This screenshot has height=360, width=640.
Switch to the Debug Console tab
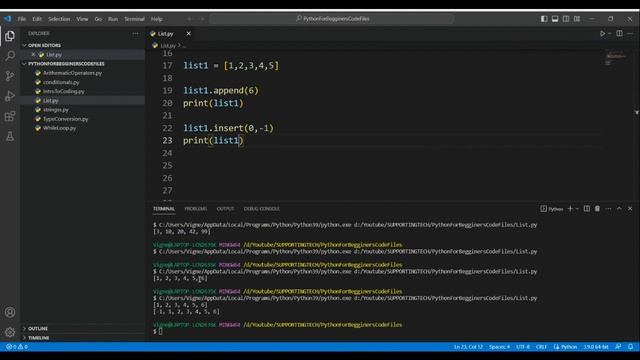pos(262,209)
